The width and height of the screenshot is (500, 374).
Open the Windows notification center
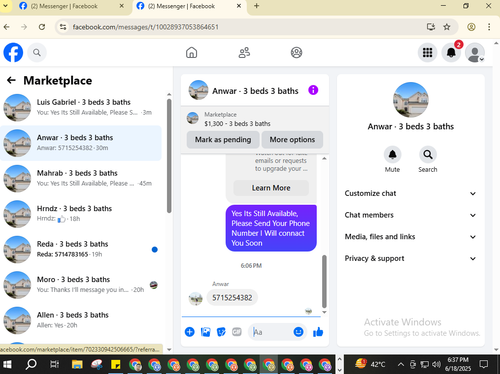click(x=484, y=364)
